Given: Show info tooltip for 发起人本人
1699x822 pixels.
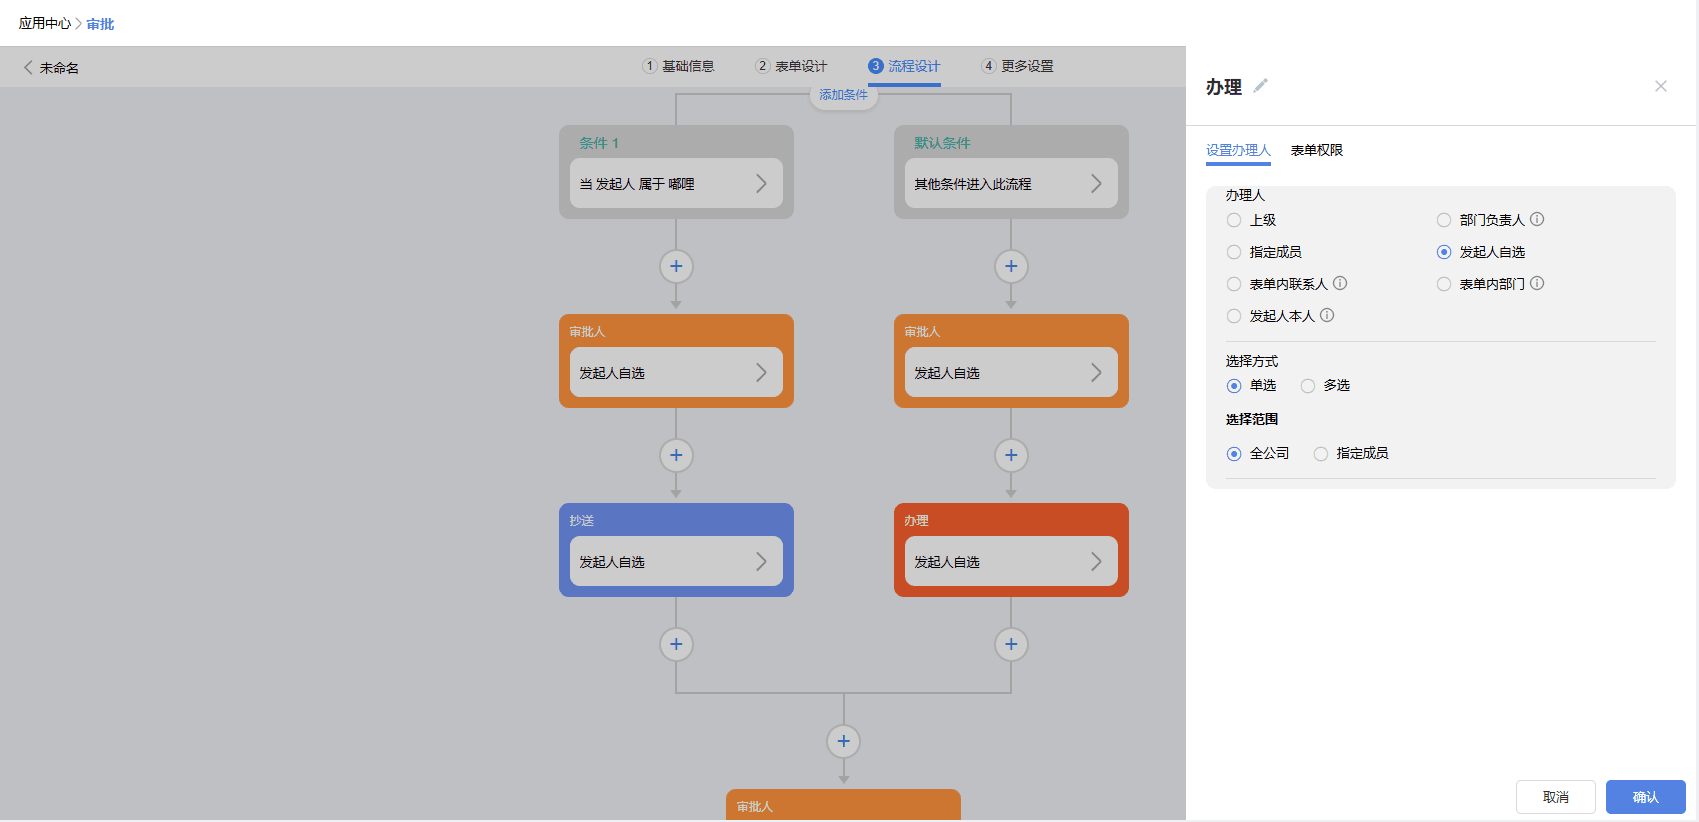Looking at the screenshot, I should [1327, 315].
